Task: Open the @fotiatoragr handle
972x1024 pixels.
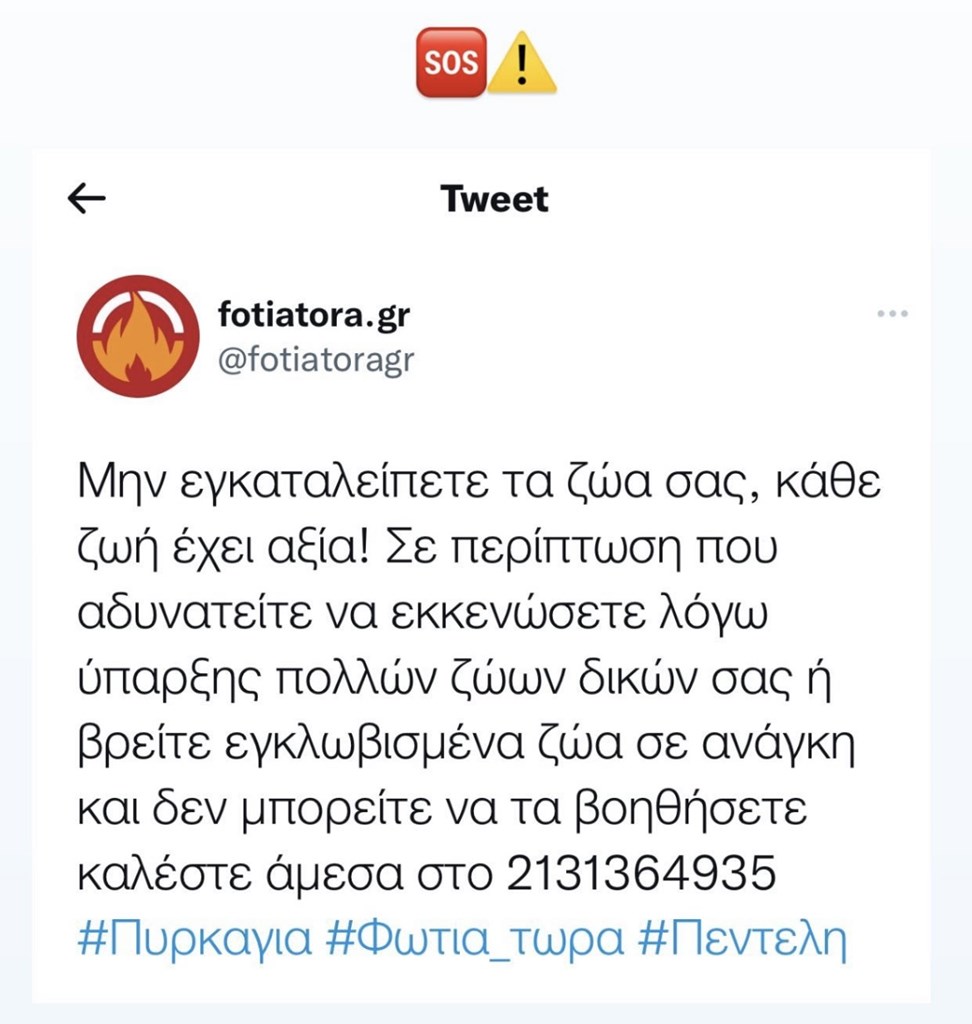Action: pos(316,359)
